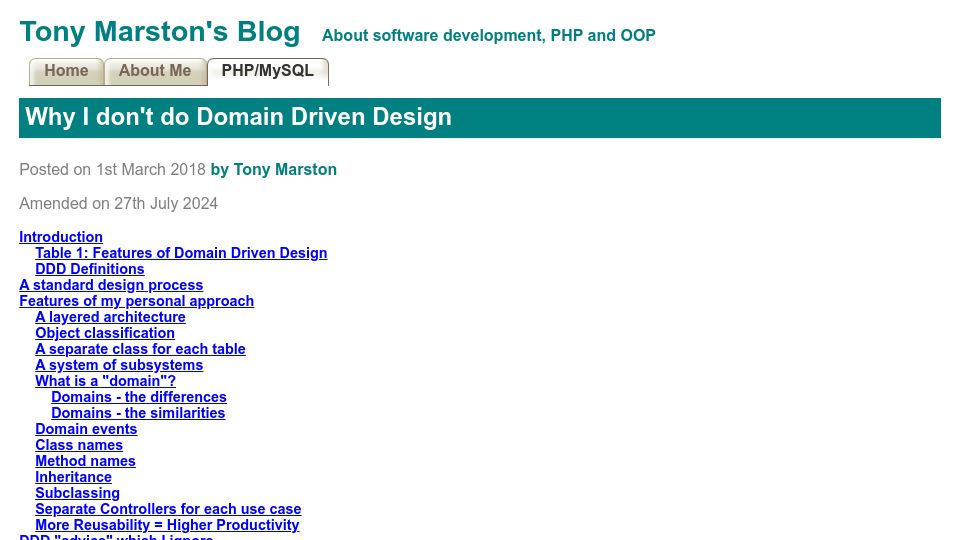Viewport: 960px width, 540px height.
Task: Open Table 1: Features of Domain Driven Design
Action: [181, 253]
